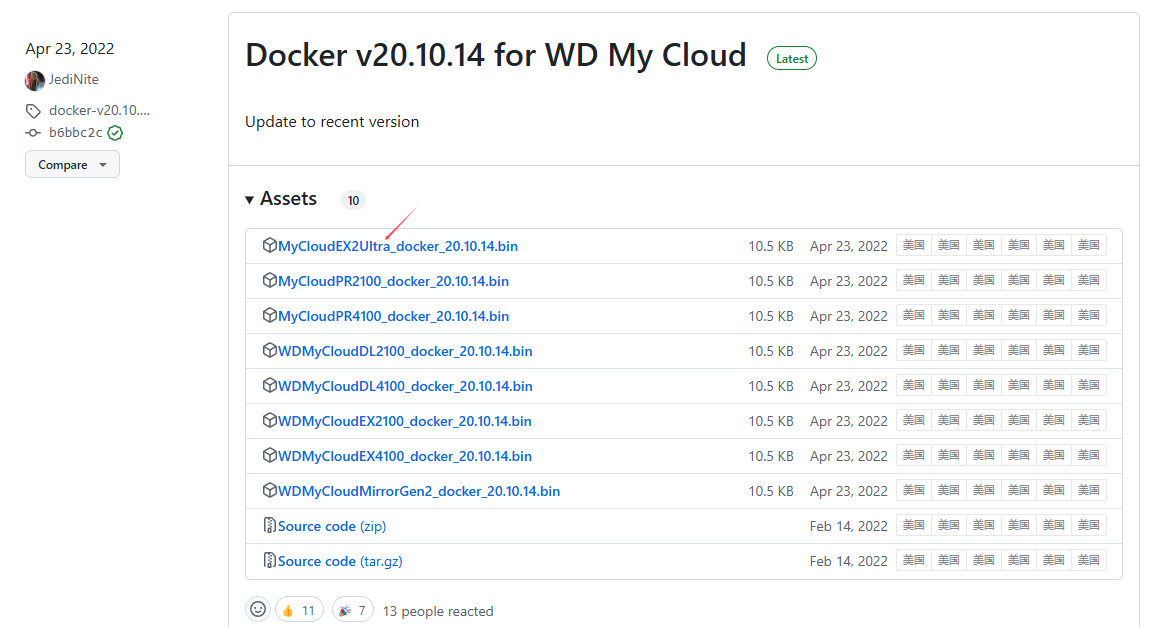Click file icon of Source code (tar.gz)
This screenshot has width=1158, height=627.
pos(270,561)
